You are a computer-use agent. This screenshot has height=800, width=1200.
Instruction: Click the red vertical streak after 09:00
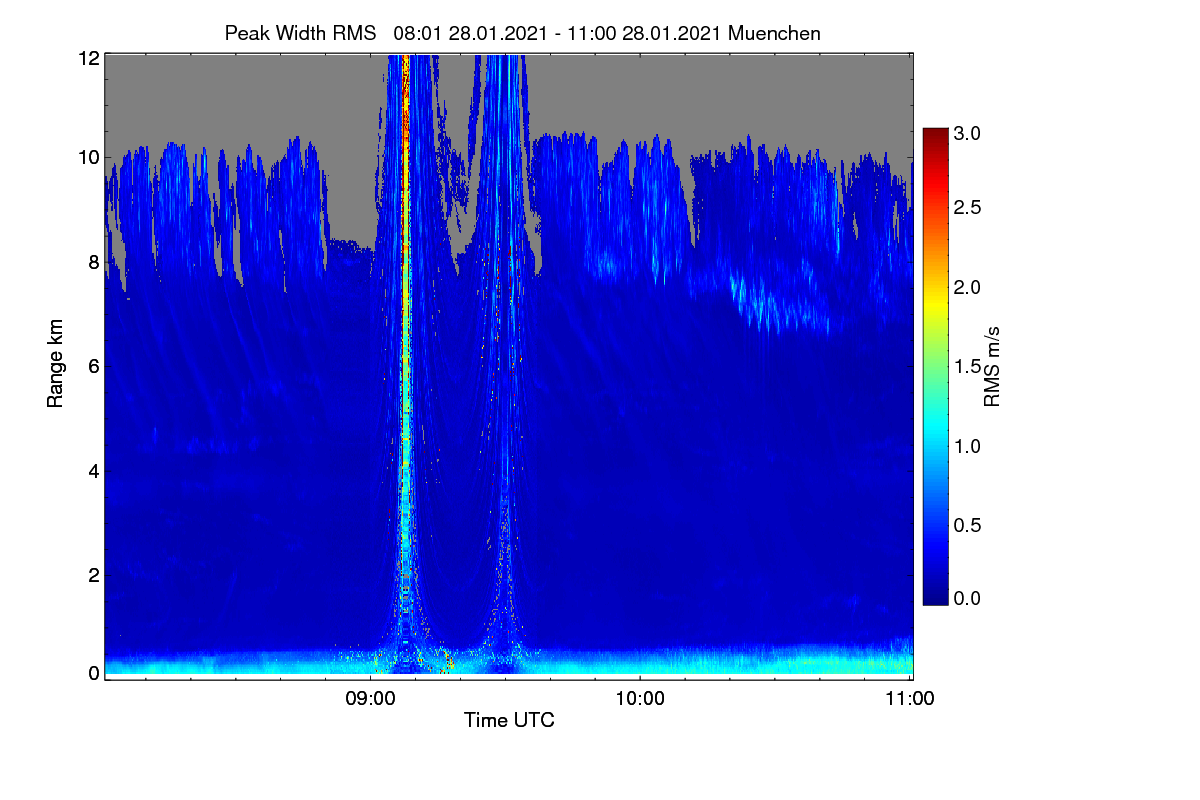(x=405, y=250)
